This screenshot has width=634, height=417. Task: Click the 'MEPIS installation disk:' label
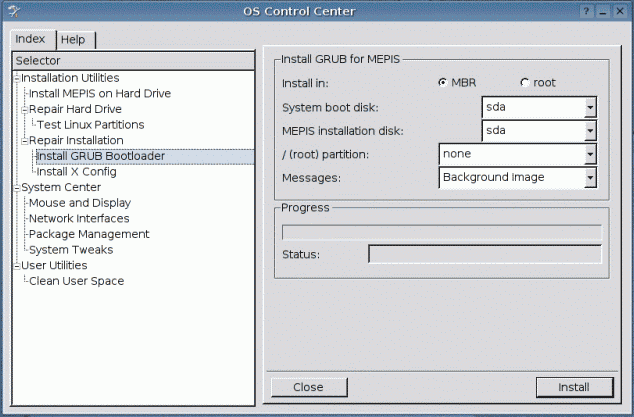(343, 131)
